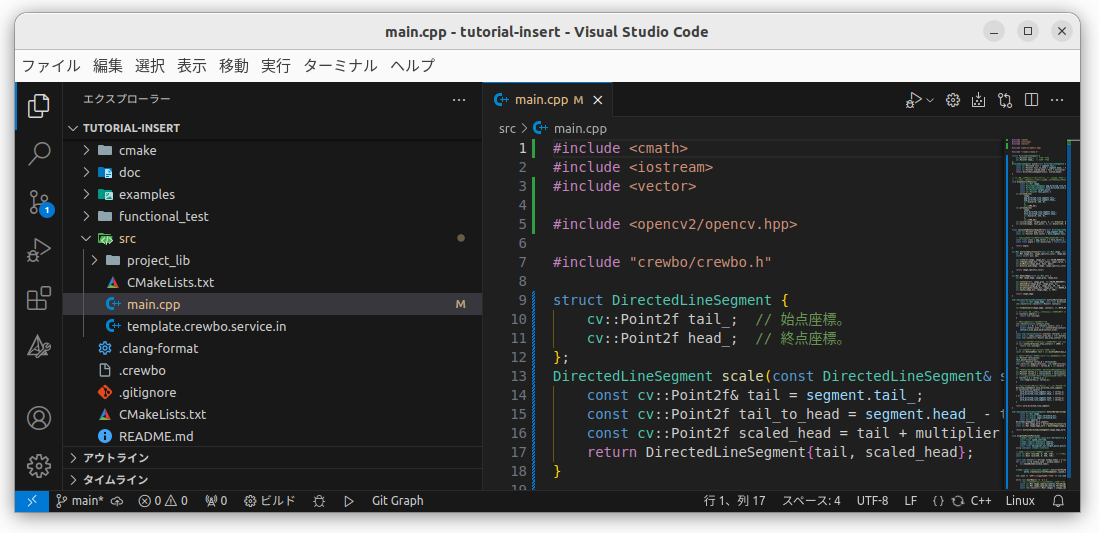The width and height of the screenshot is (1099, 533).
Task: Open the 移動 menu
Action: point(234,66)
